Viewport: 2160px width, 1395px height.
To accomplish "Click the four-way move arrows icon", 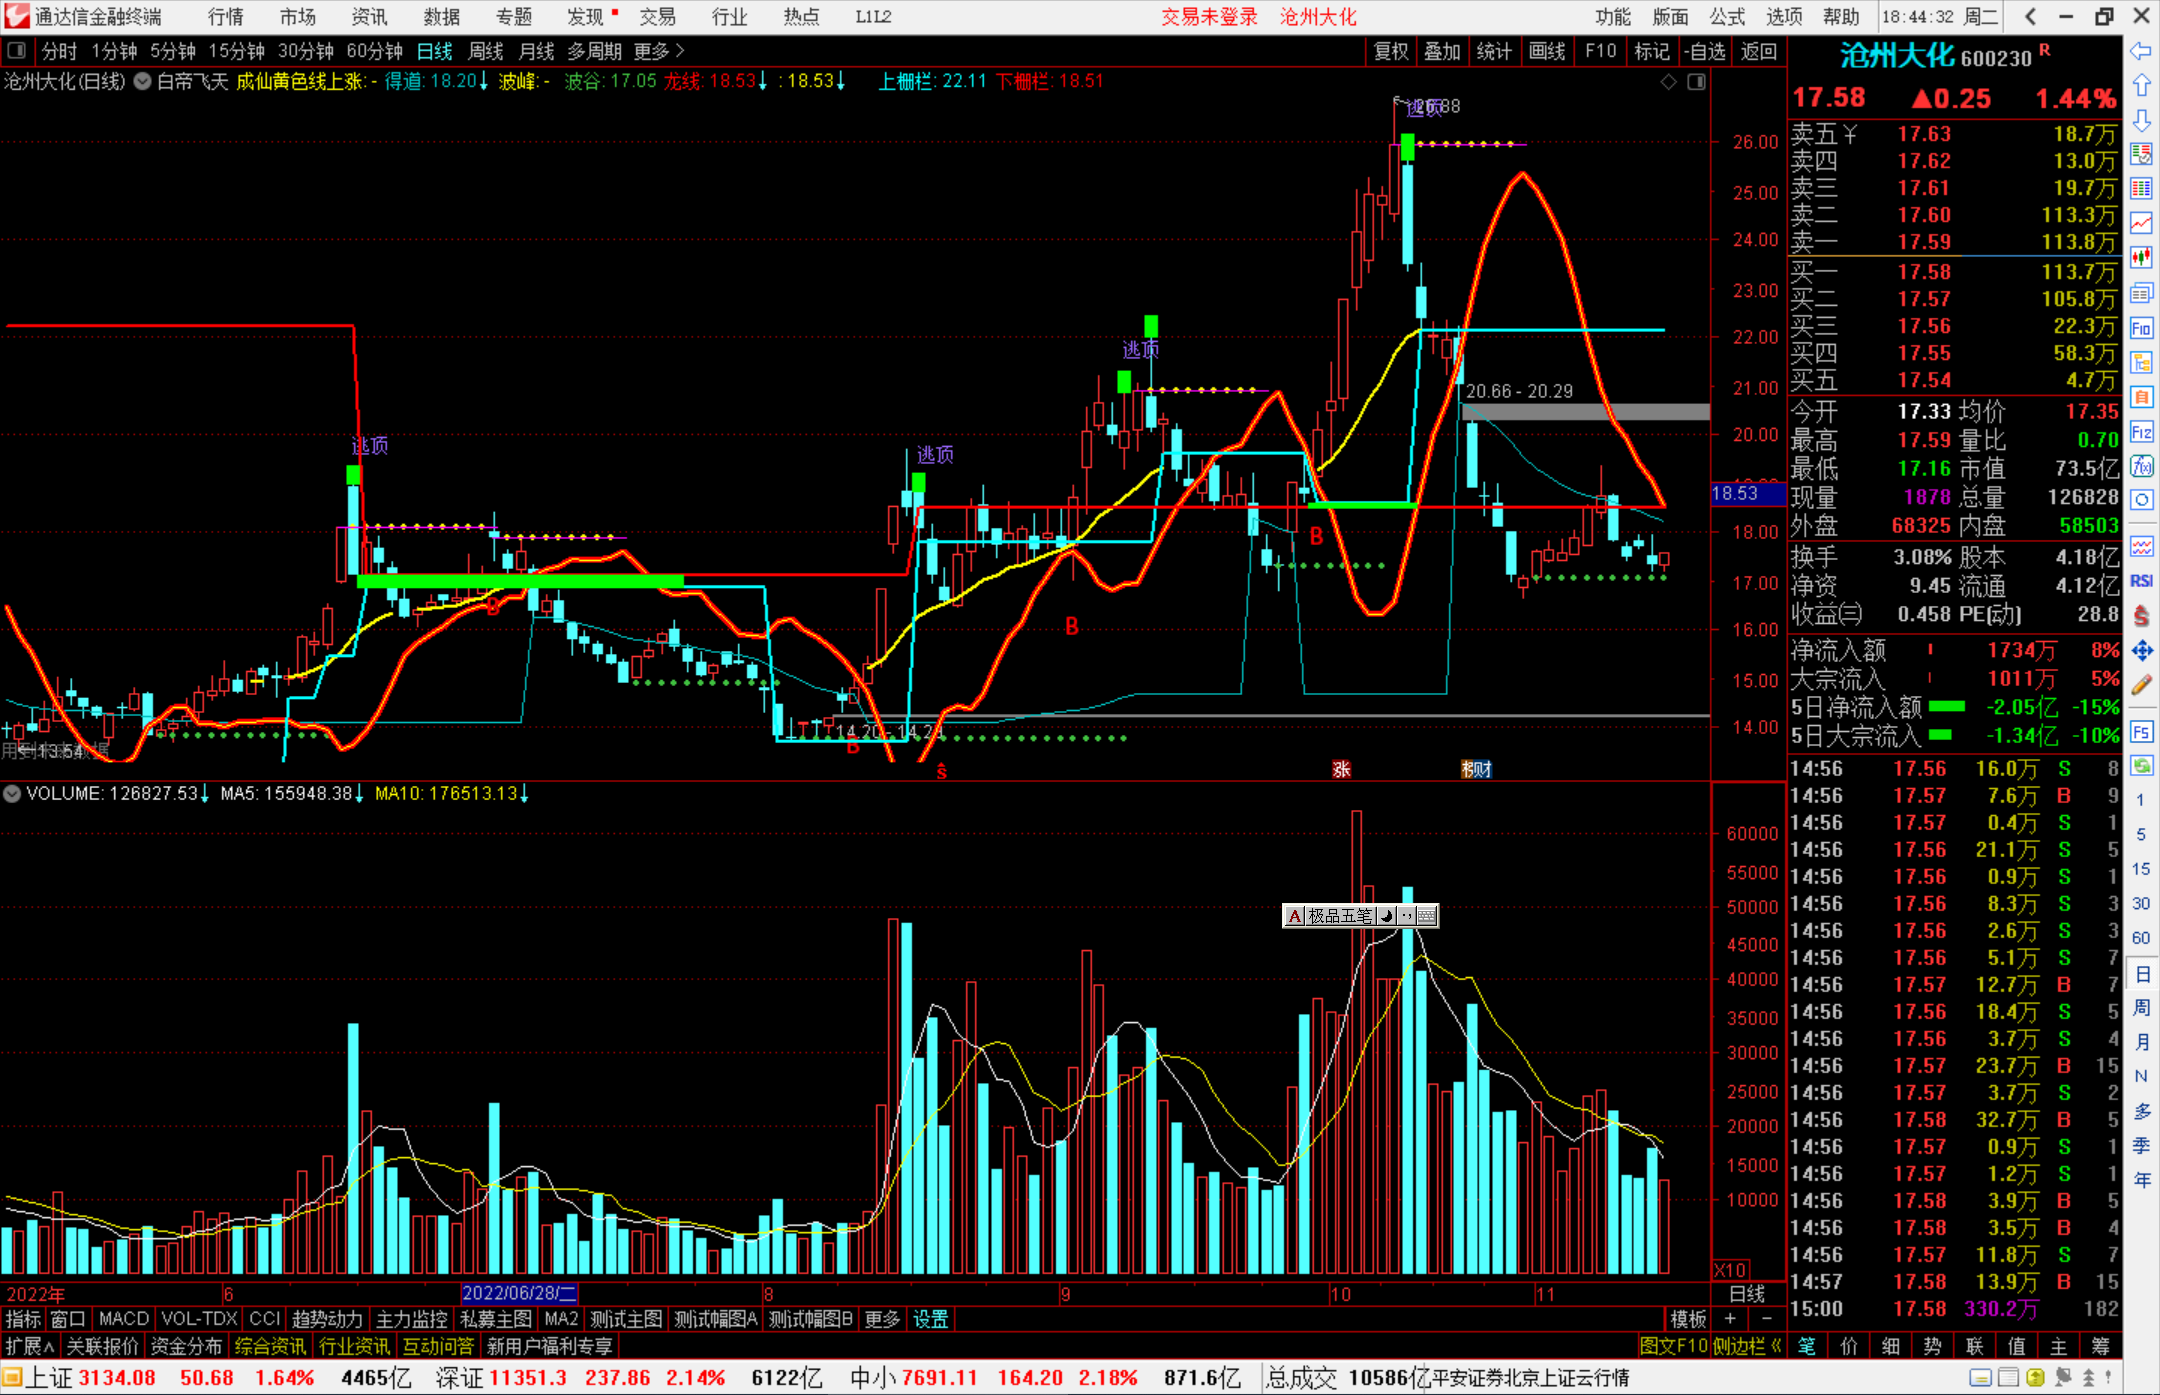I will [2141, 651].
